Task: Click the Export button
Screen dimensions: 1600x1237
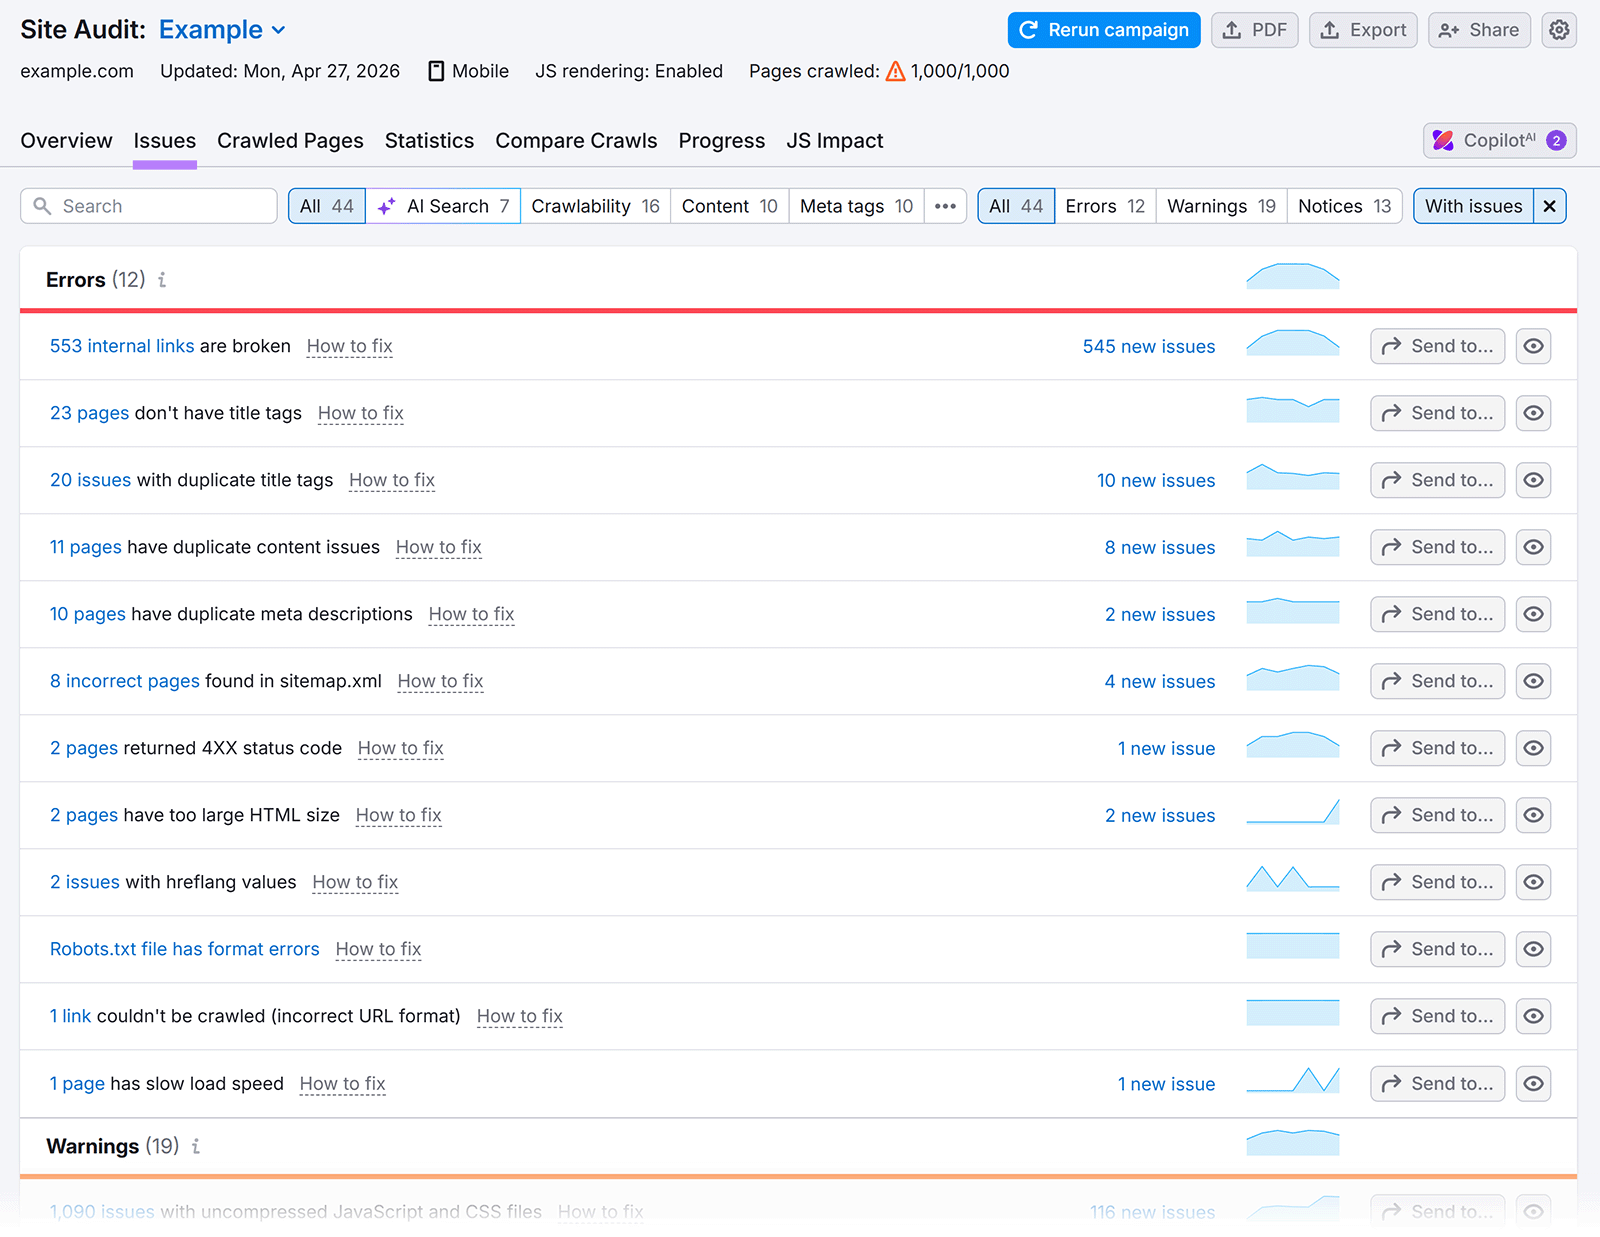Action: pyautogui.click(x=1363, y=30)
